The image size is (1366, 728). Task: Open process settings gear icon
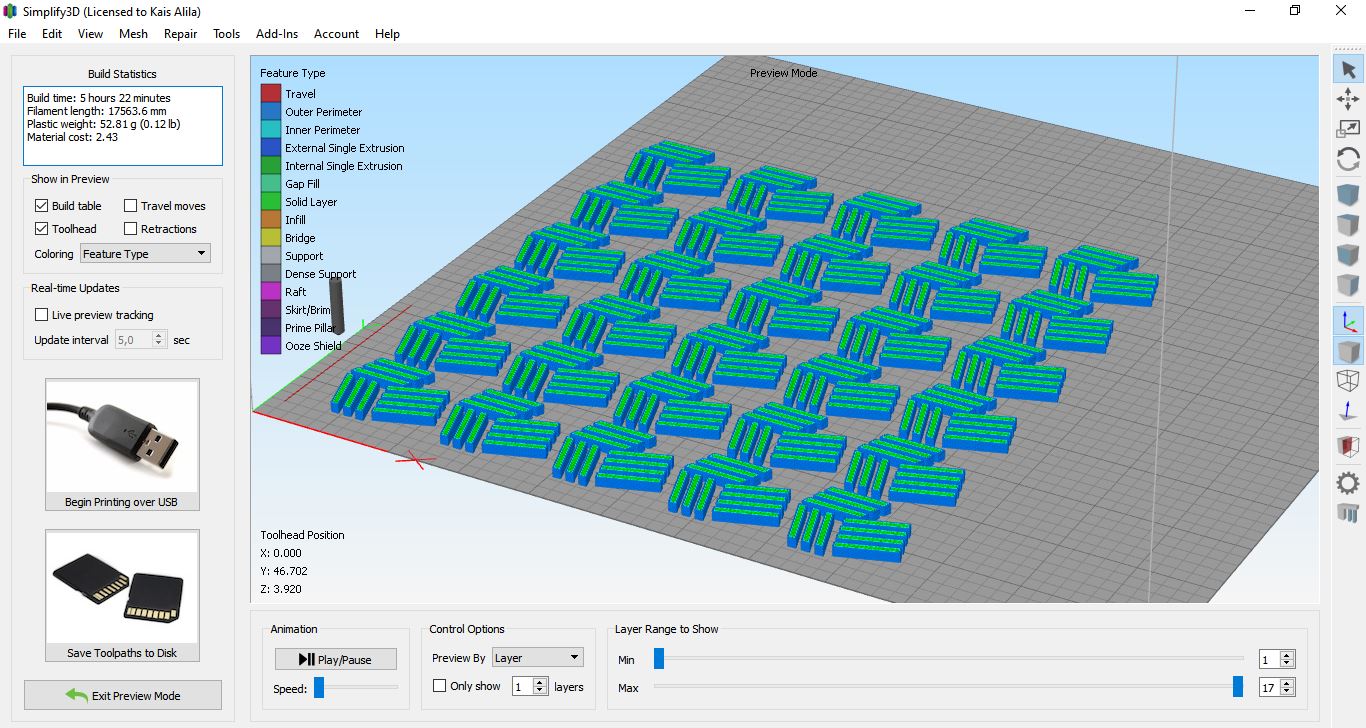pyautogui.click(x=1348, y=483)
